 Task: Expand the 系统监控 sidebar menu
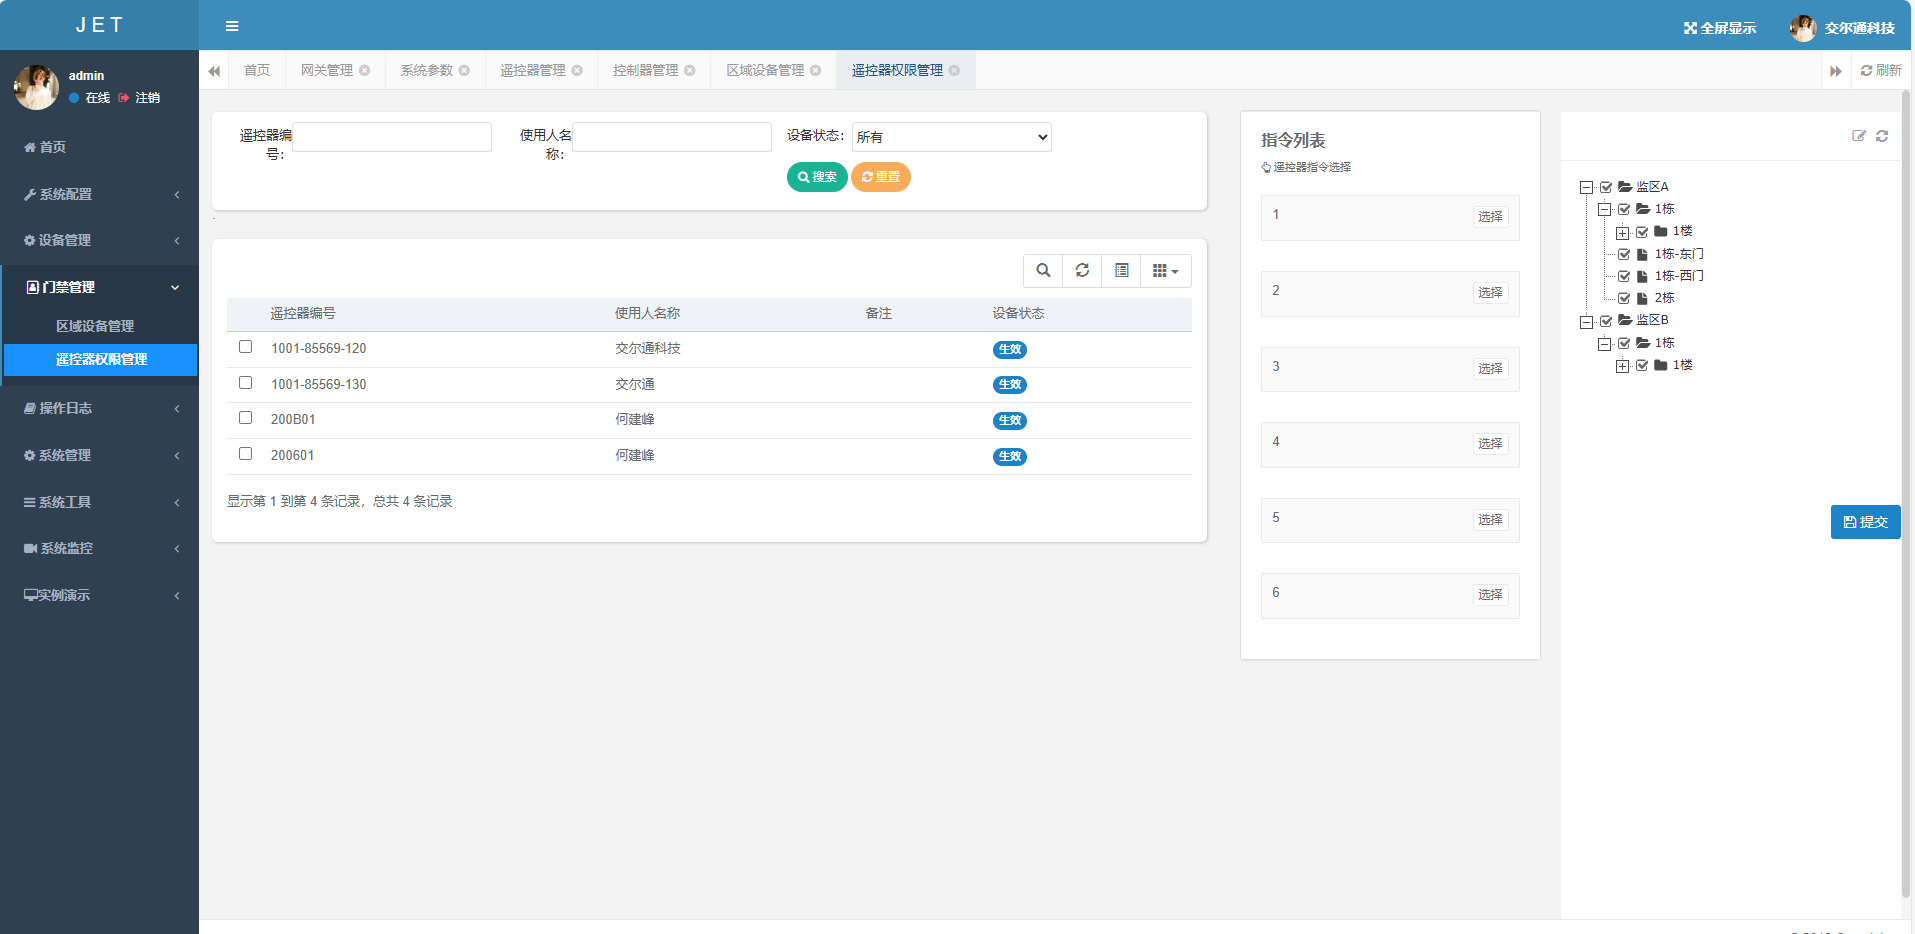click(100, 548)
